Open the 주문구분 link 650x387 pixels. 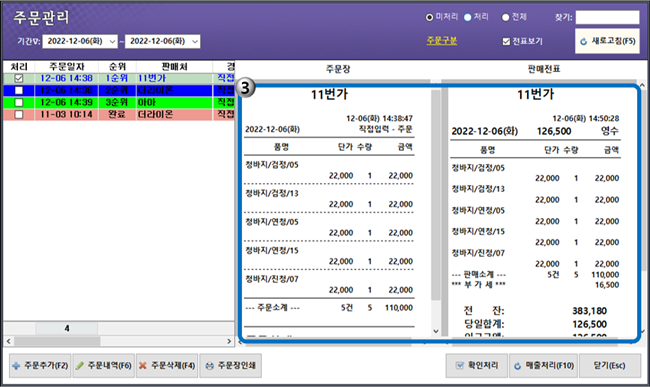pyautogui.click(x=442, y=41)
